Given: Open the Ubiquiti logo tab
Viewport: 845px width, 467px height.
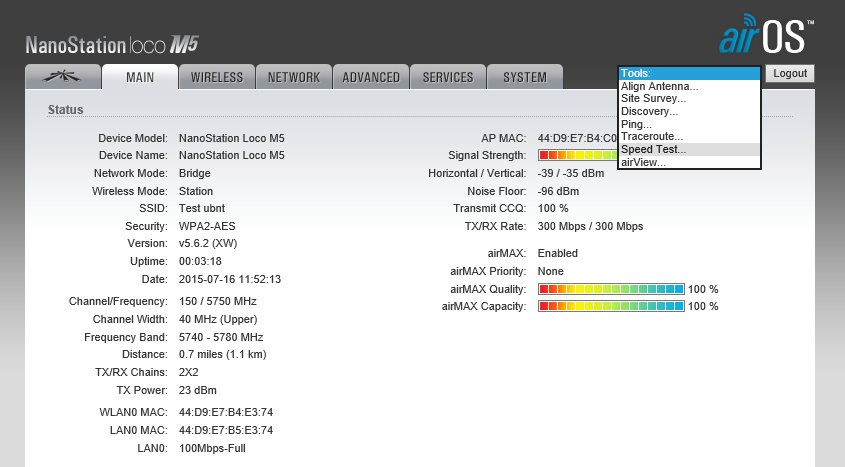Looking at the screenshot, I should [62, 77].
